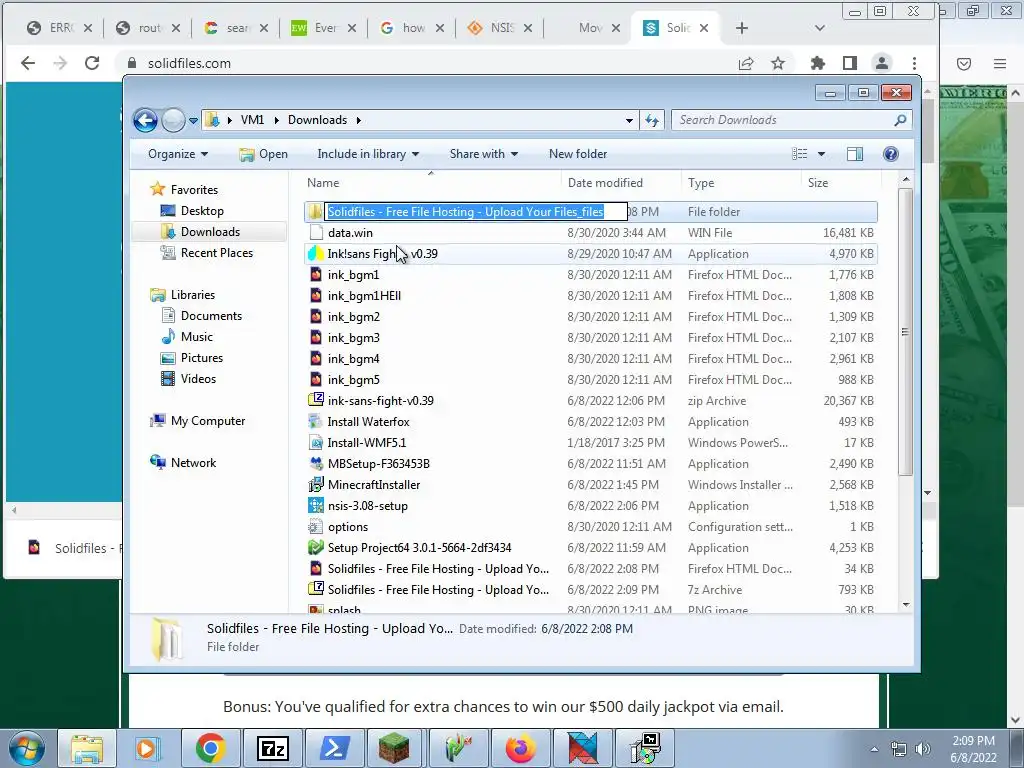Select the ink-sans-fight-v0.39 zip archive icon
The height and width of the screenshot is (768, 1024).
[316, 400]
